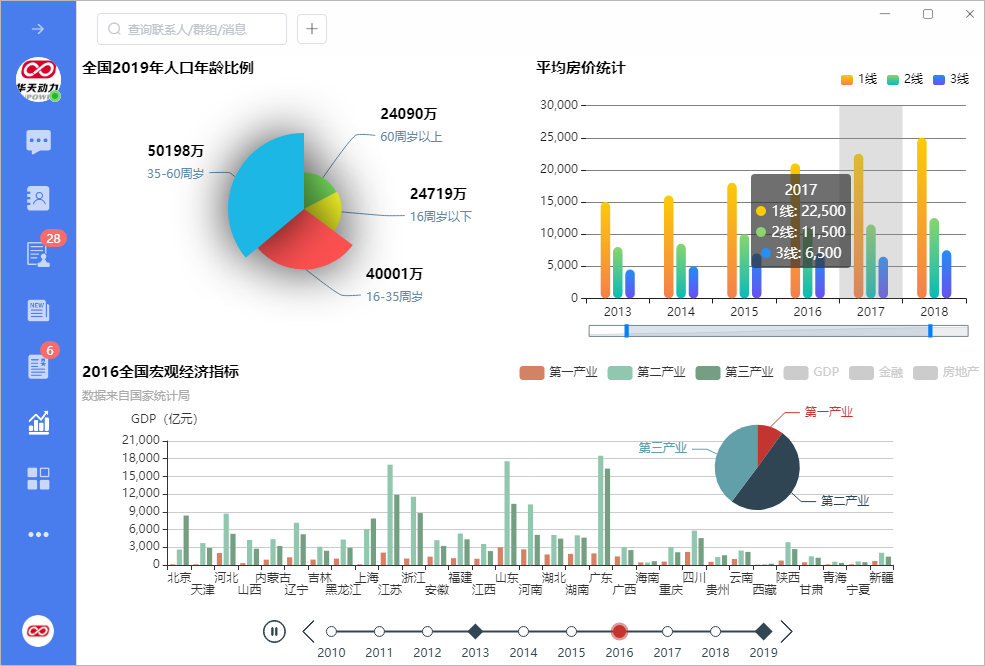This screenshot has width=985, height=666.
Task: Expand sidebar with top arrow
Action: pos(38,29)
